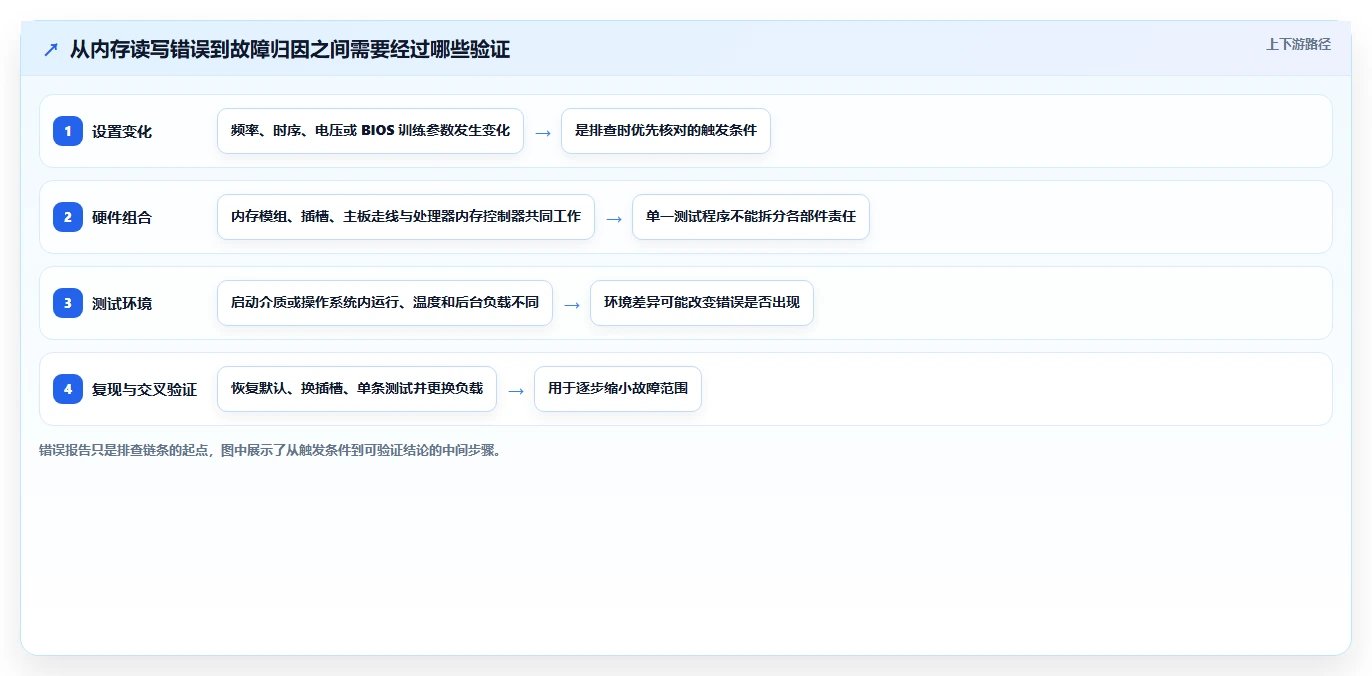Click the box '环境差异可能改变错误是否出现'
The image size is (1372, 676).
[x=702, y=303]
